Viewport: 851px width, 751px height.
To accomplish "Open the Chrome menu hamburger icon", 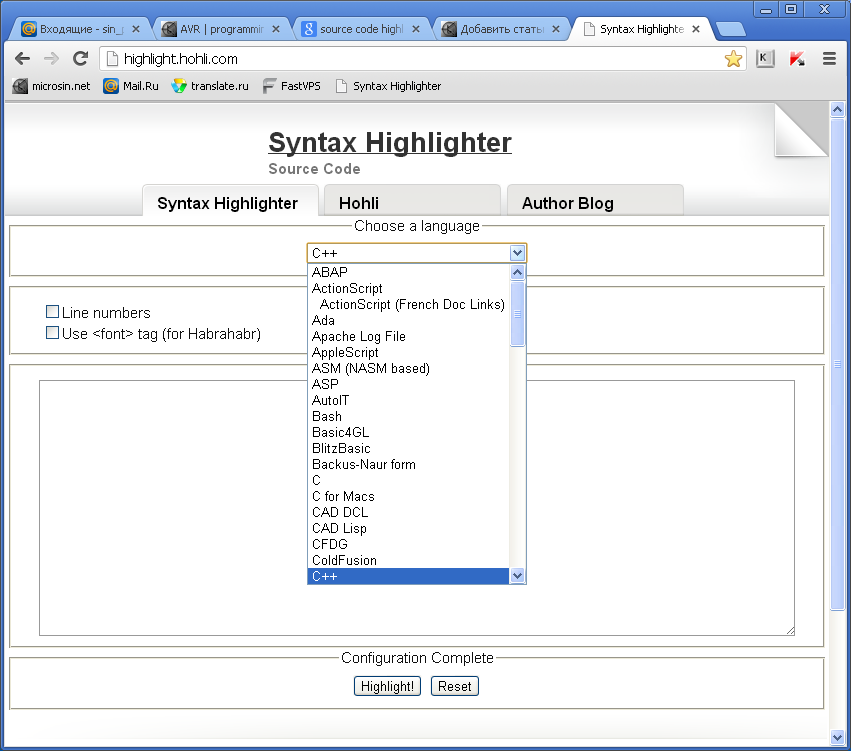I will (829, 59).
